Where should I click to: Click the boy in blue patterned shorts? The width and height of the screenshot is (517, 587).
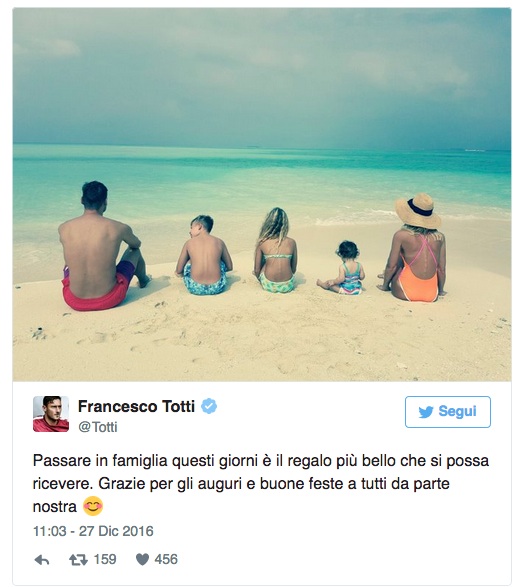coord(204,256)
